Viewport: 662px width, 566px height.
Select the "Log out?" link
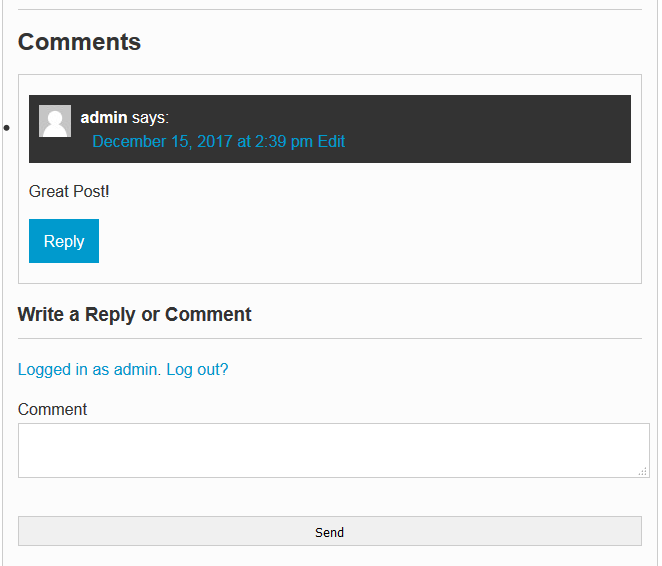coord(197,369)
